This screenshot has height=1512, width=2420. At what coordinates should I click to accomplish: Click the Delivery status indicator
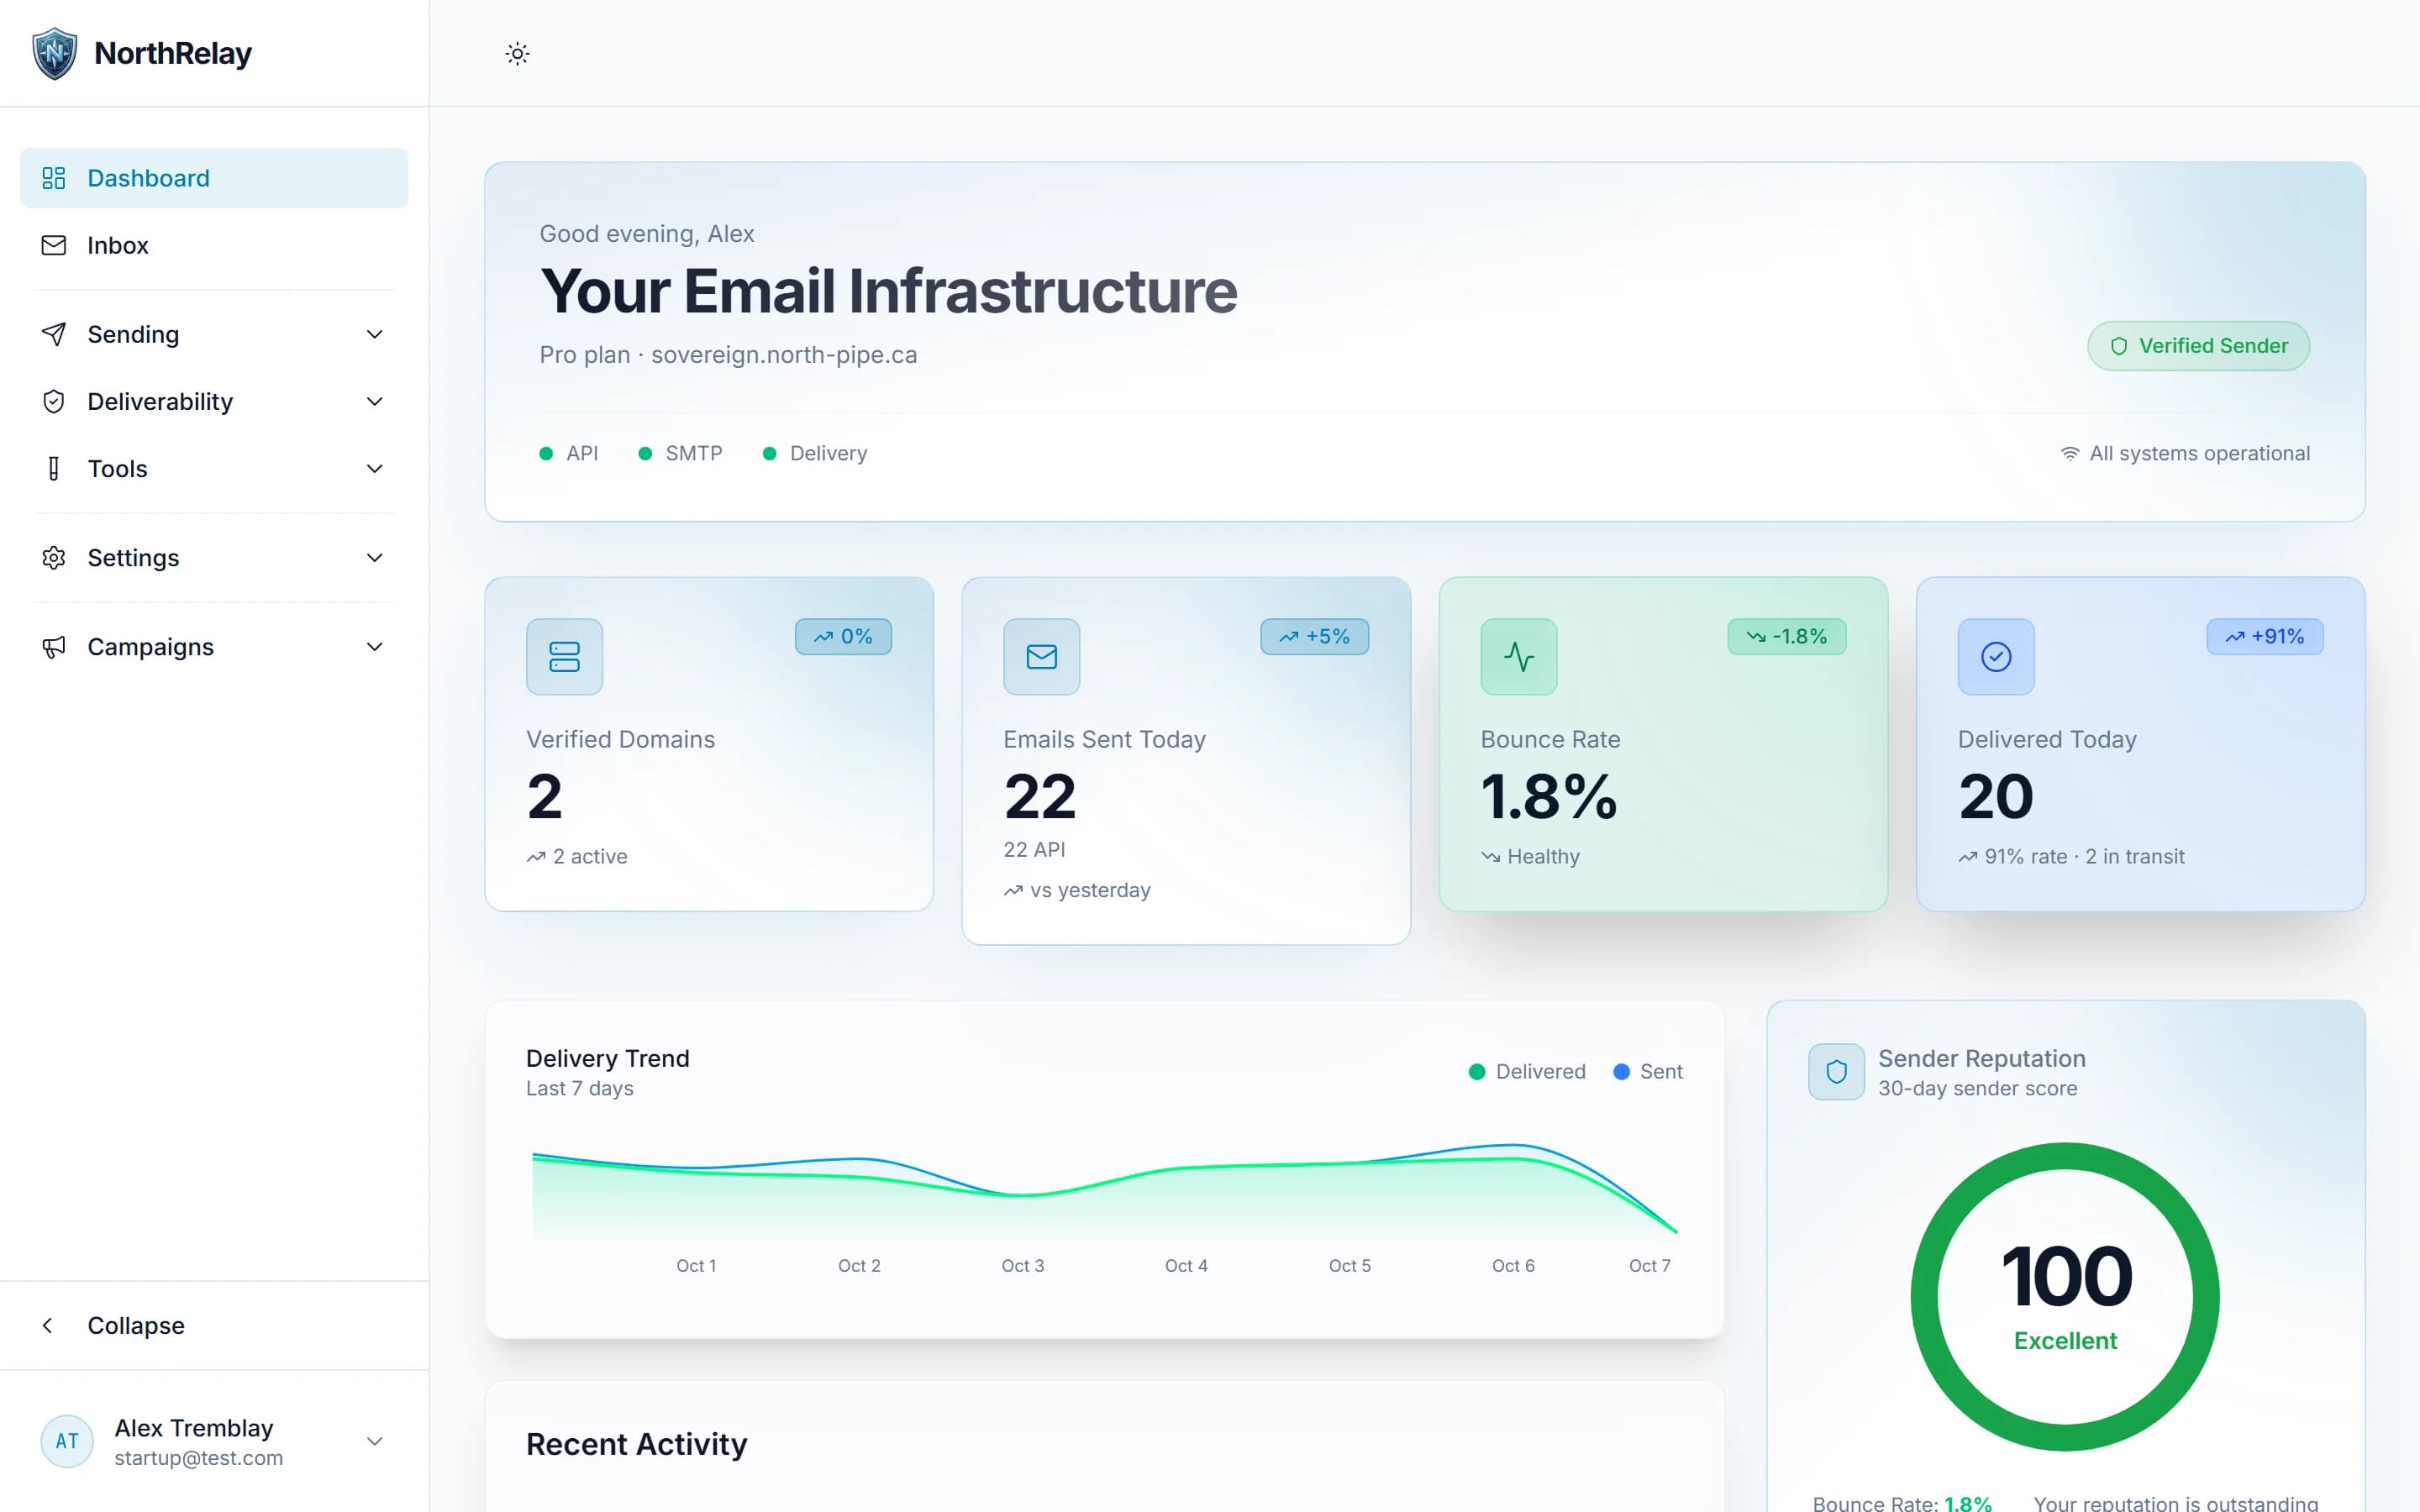coord(815,453)
